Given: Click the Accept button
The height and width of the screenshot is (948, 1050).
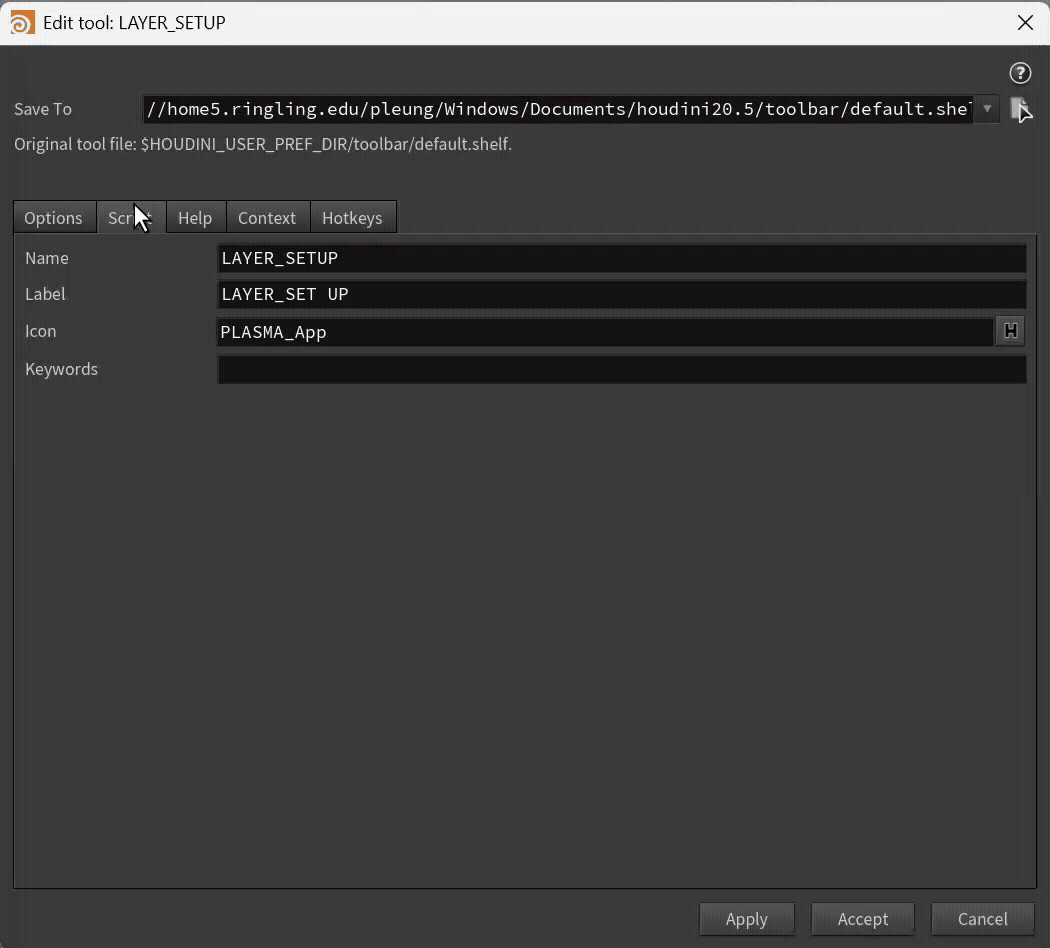Looking at the screenshot, I should coord(862,919).
